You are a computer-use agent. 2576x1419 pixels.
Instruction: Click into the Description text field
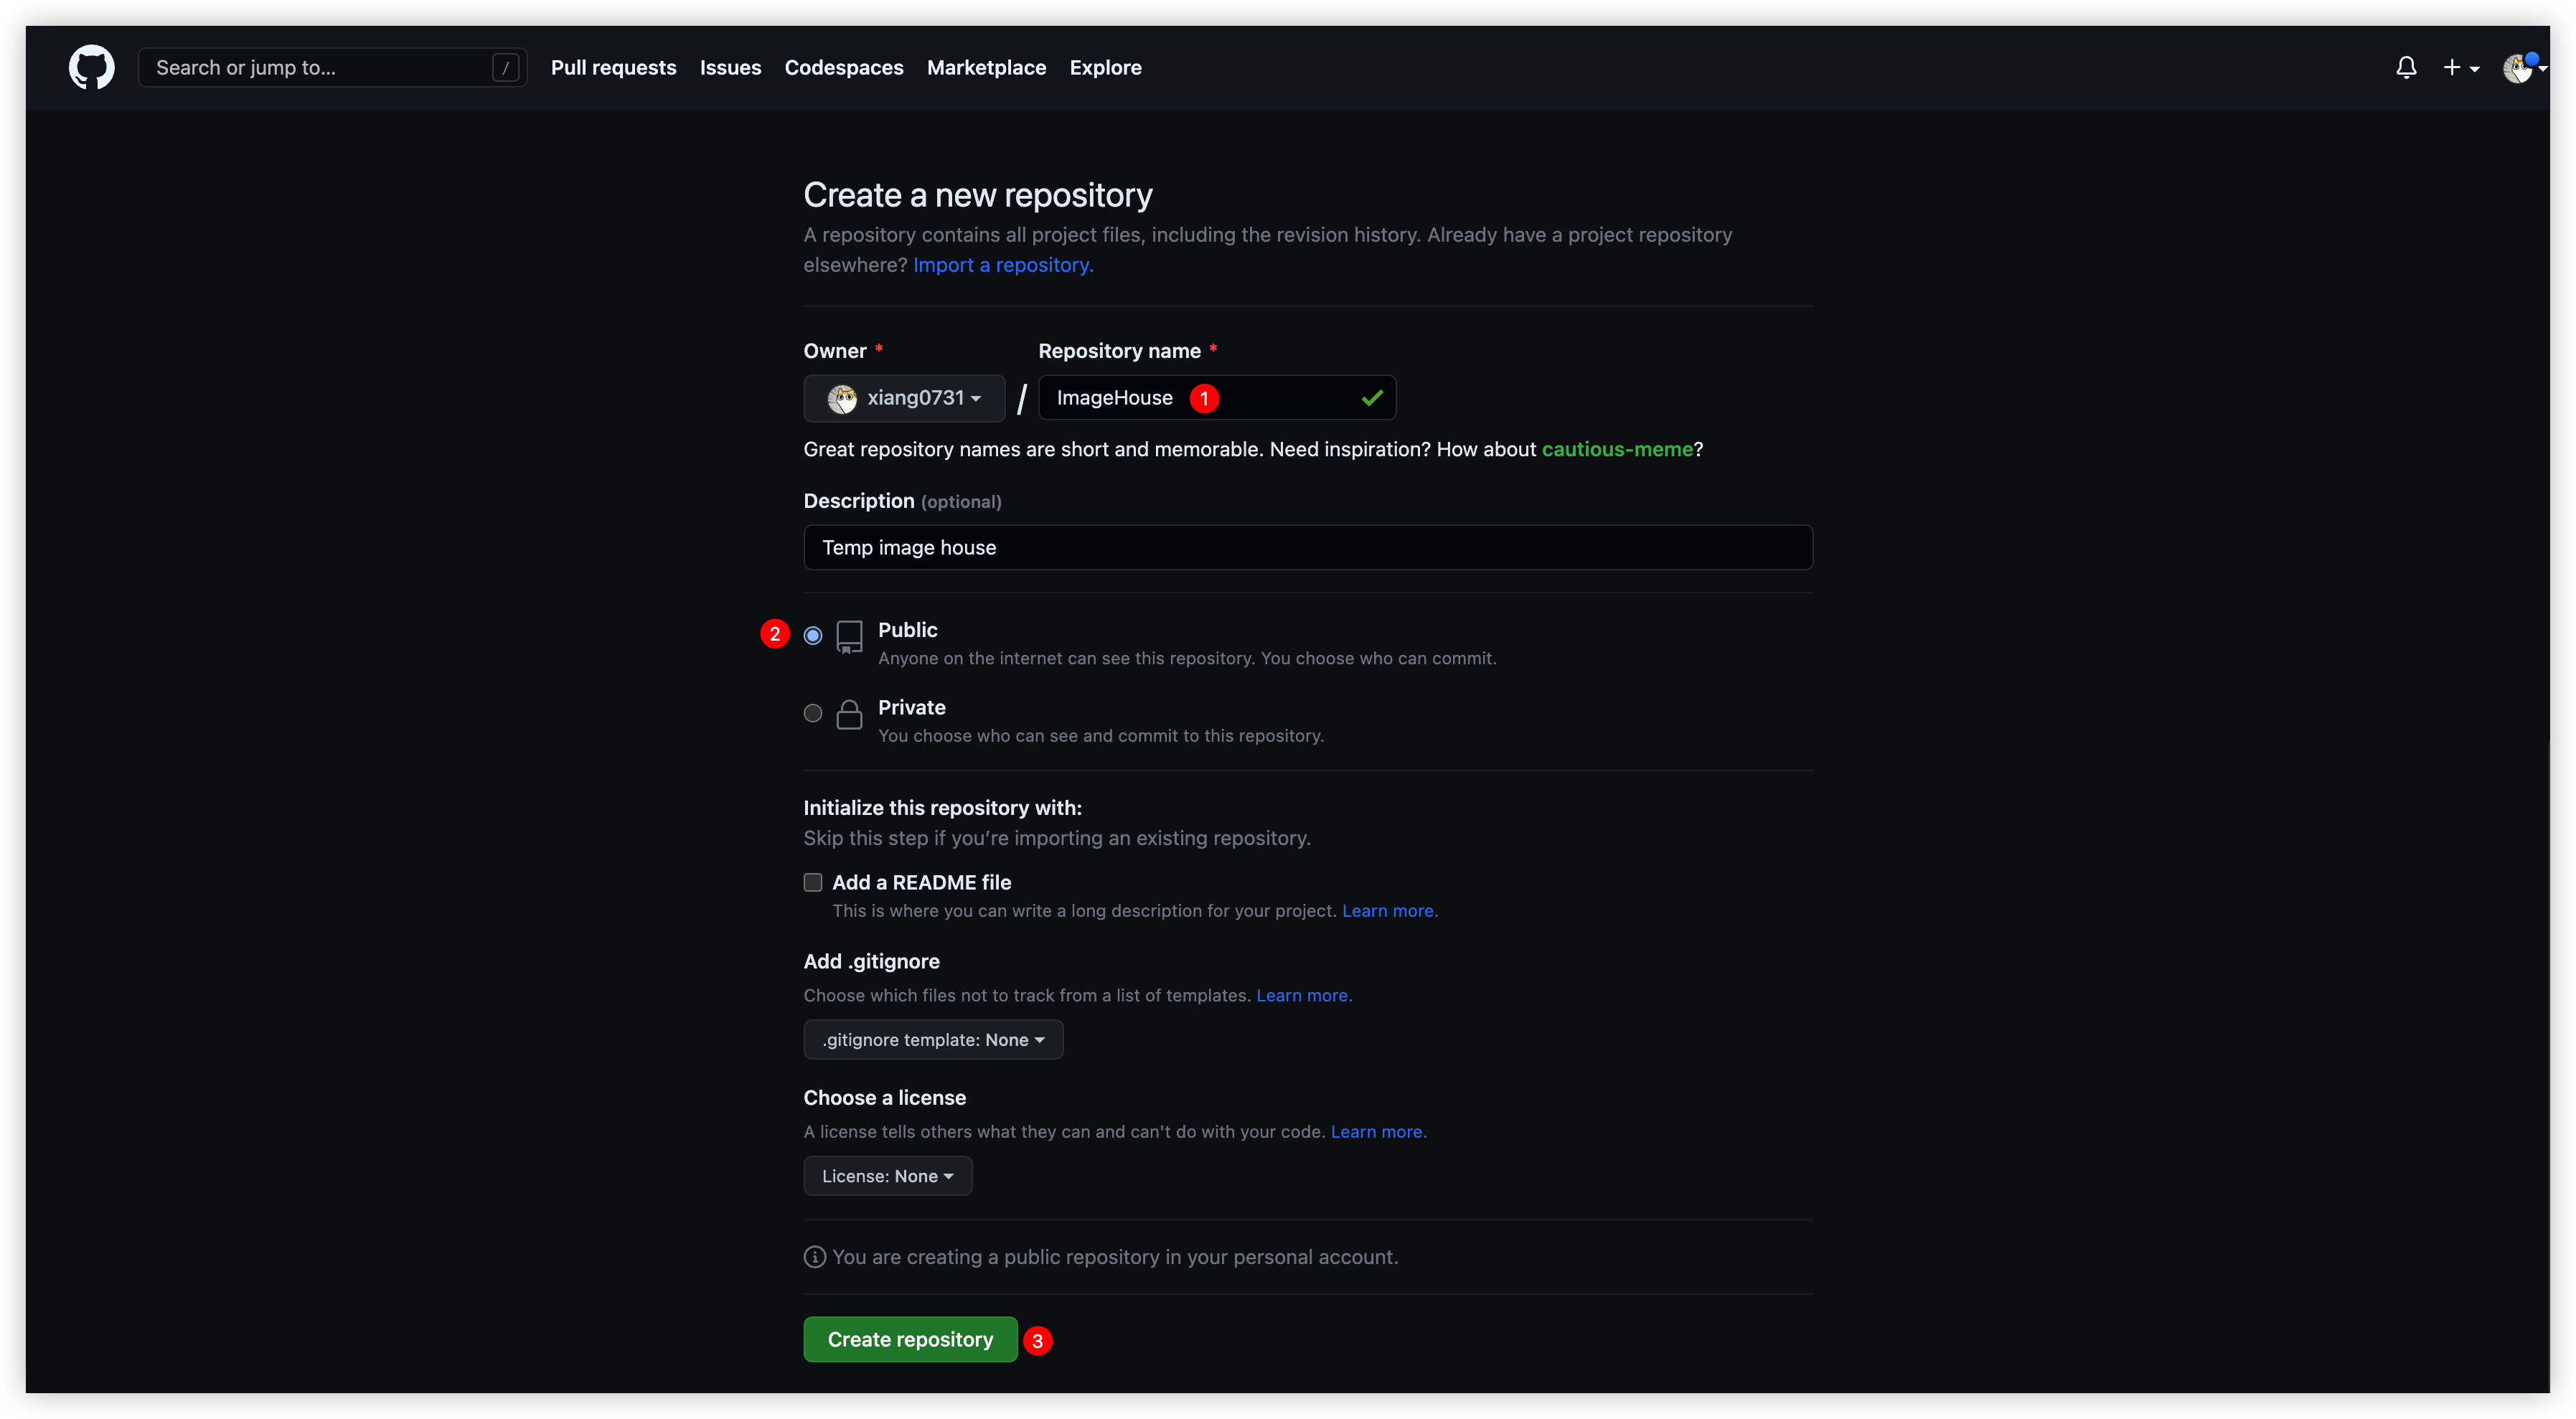tap(1307, 547)
